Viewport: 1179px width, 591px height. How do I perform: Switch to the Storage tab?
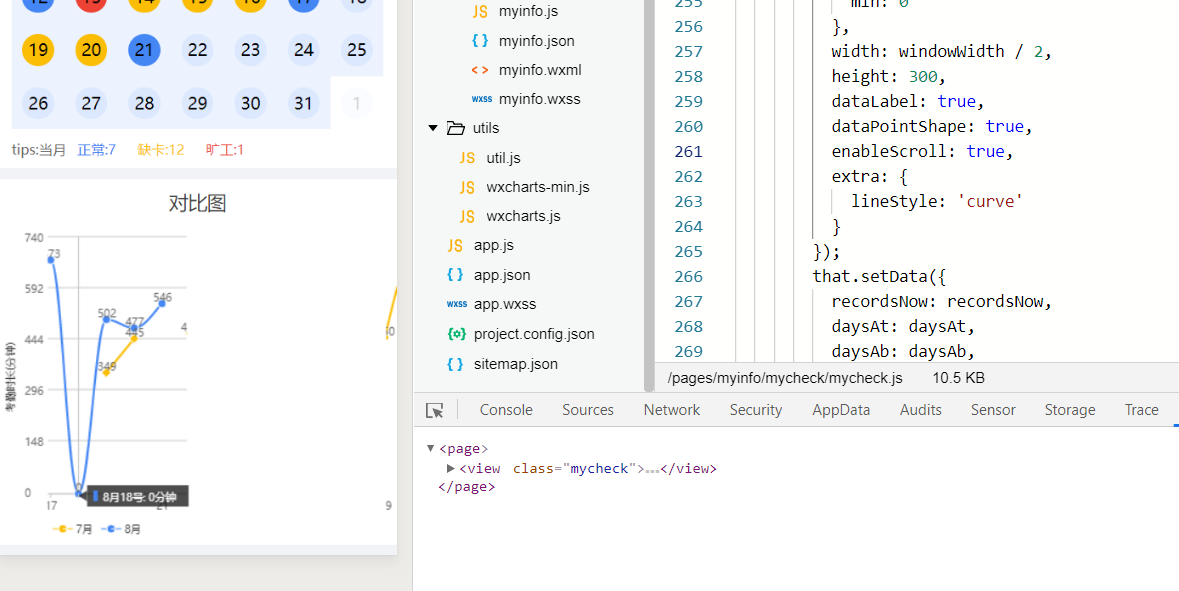[1069, 409]
